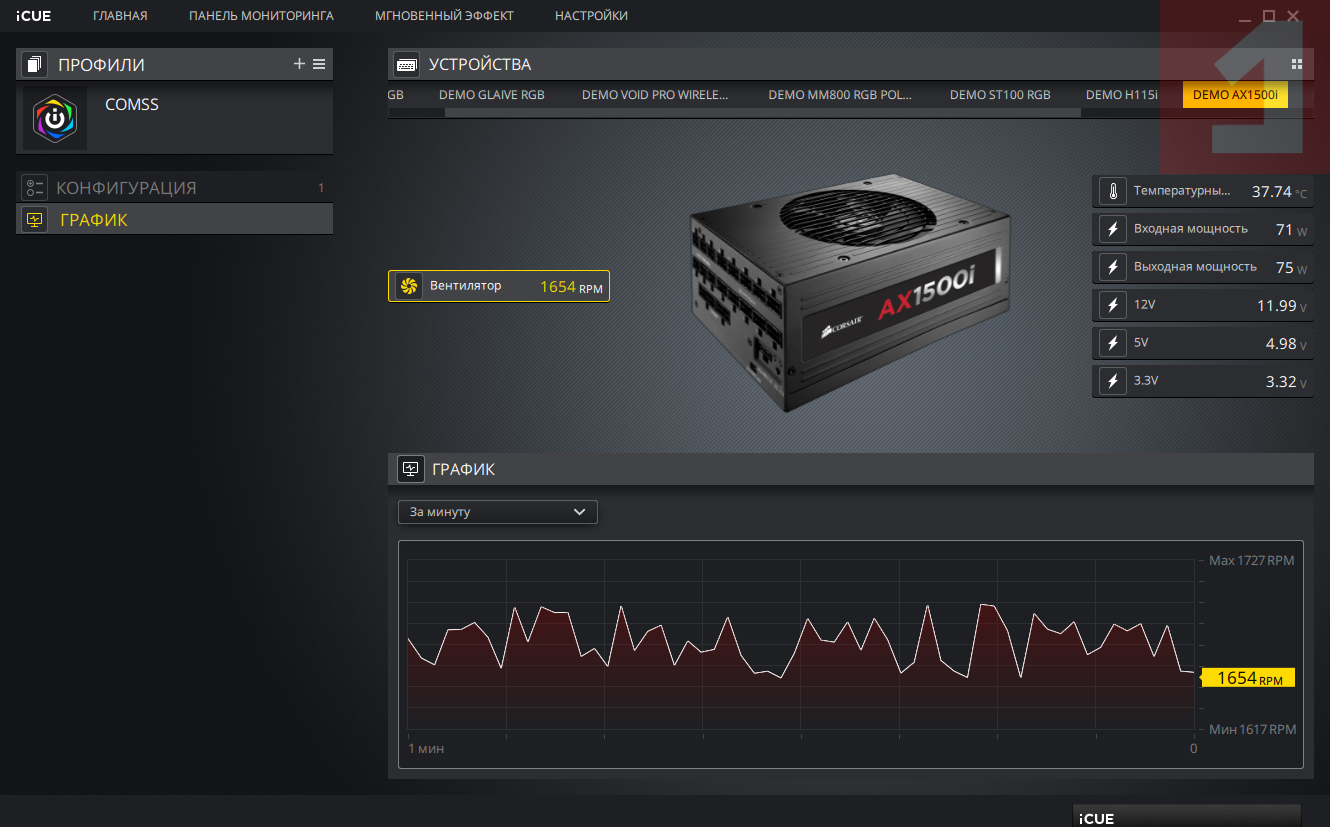Open the За минуту time range dropdown
This screenshot has height=827, width=1330.
click(x=498, y=512)
